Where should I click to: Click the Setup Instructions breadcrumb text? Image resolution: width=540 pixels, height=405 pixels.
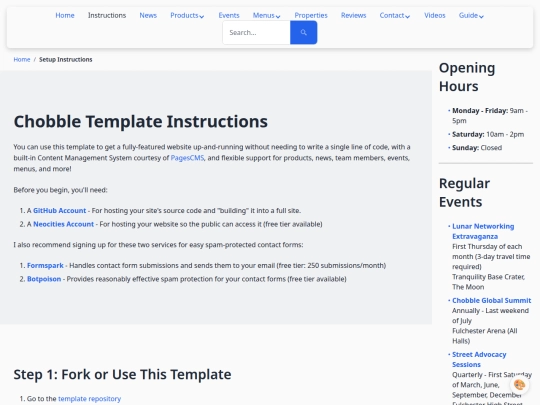coord(65,60)
